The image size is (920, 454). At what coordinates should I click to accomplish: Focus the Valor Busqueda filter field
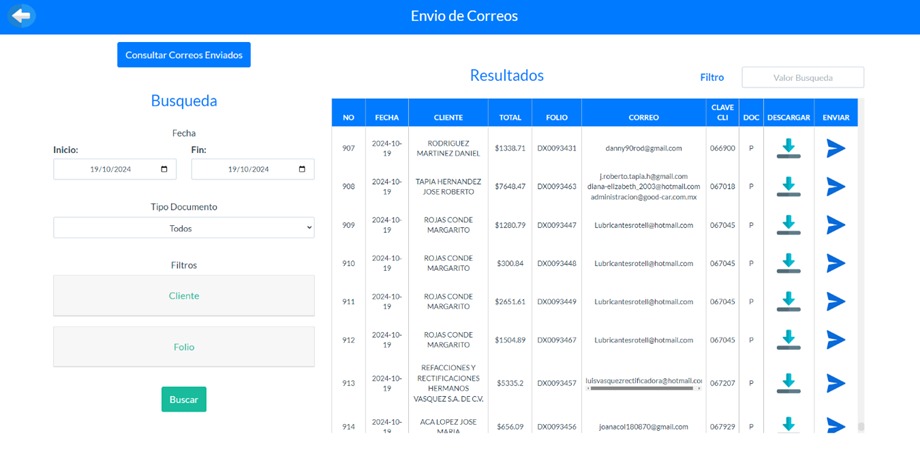(x=803, y=77)
